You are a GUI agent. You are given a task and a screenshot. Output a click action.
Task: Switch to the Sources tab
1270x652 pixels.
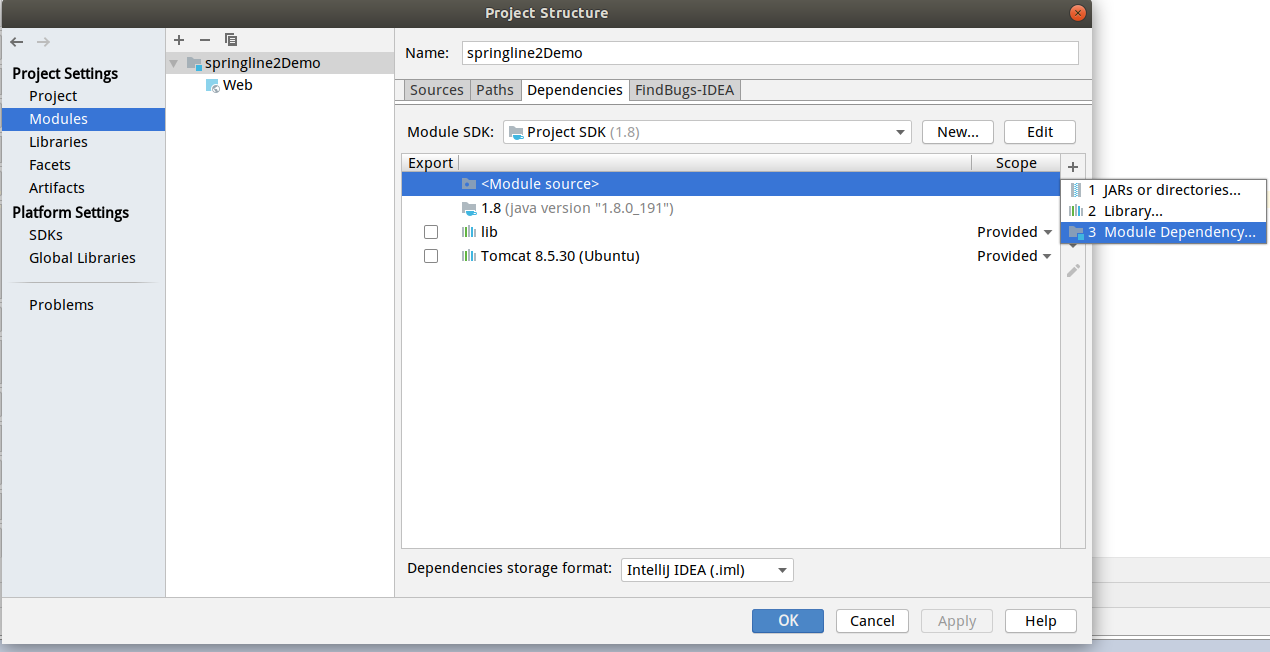(x=437, y=90)
